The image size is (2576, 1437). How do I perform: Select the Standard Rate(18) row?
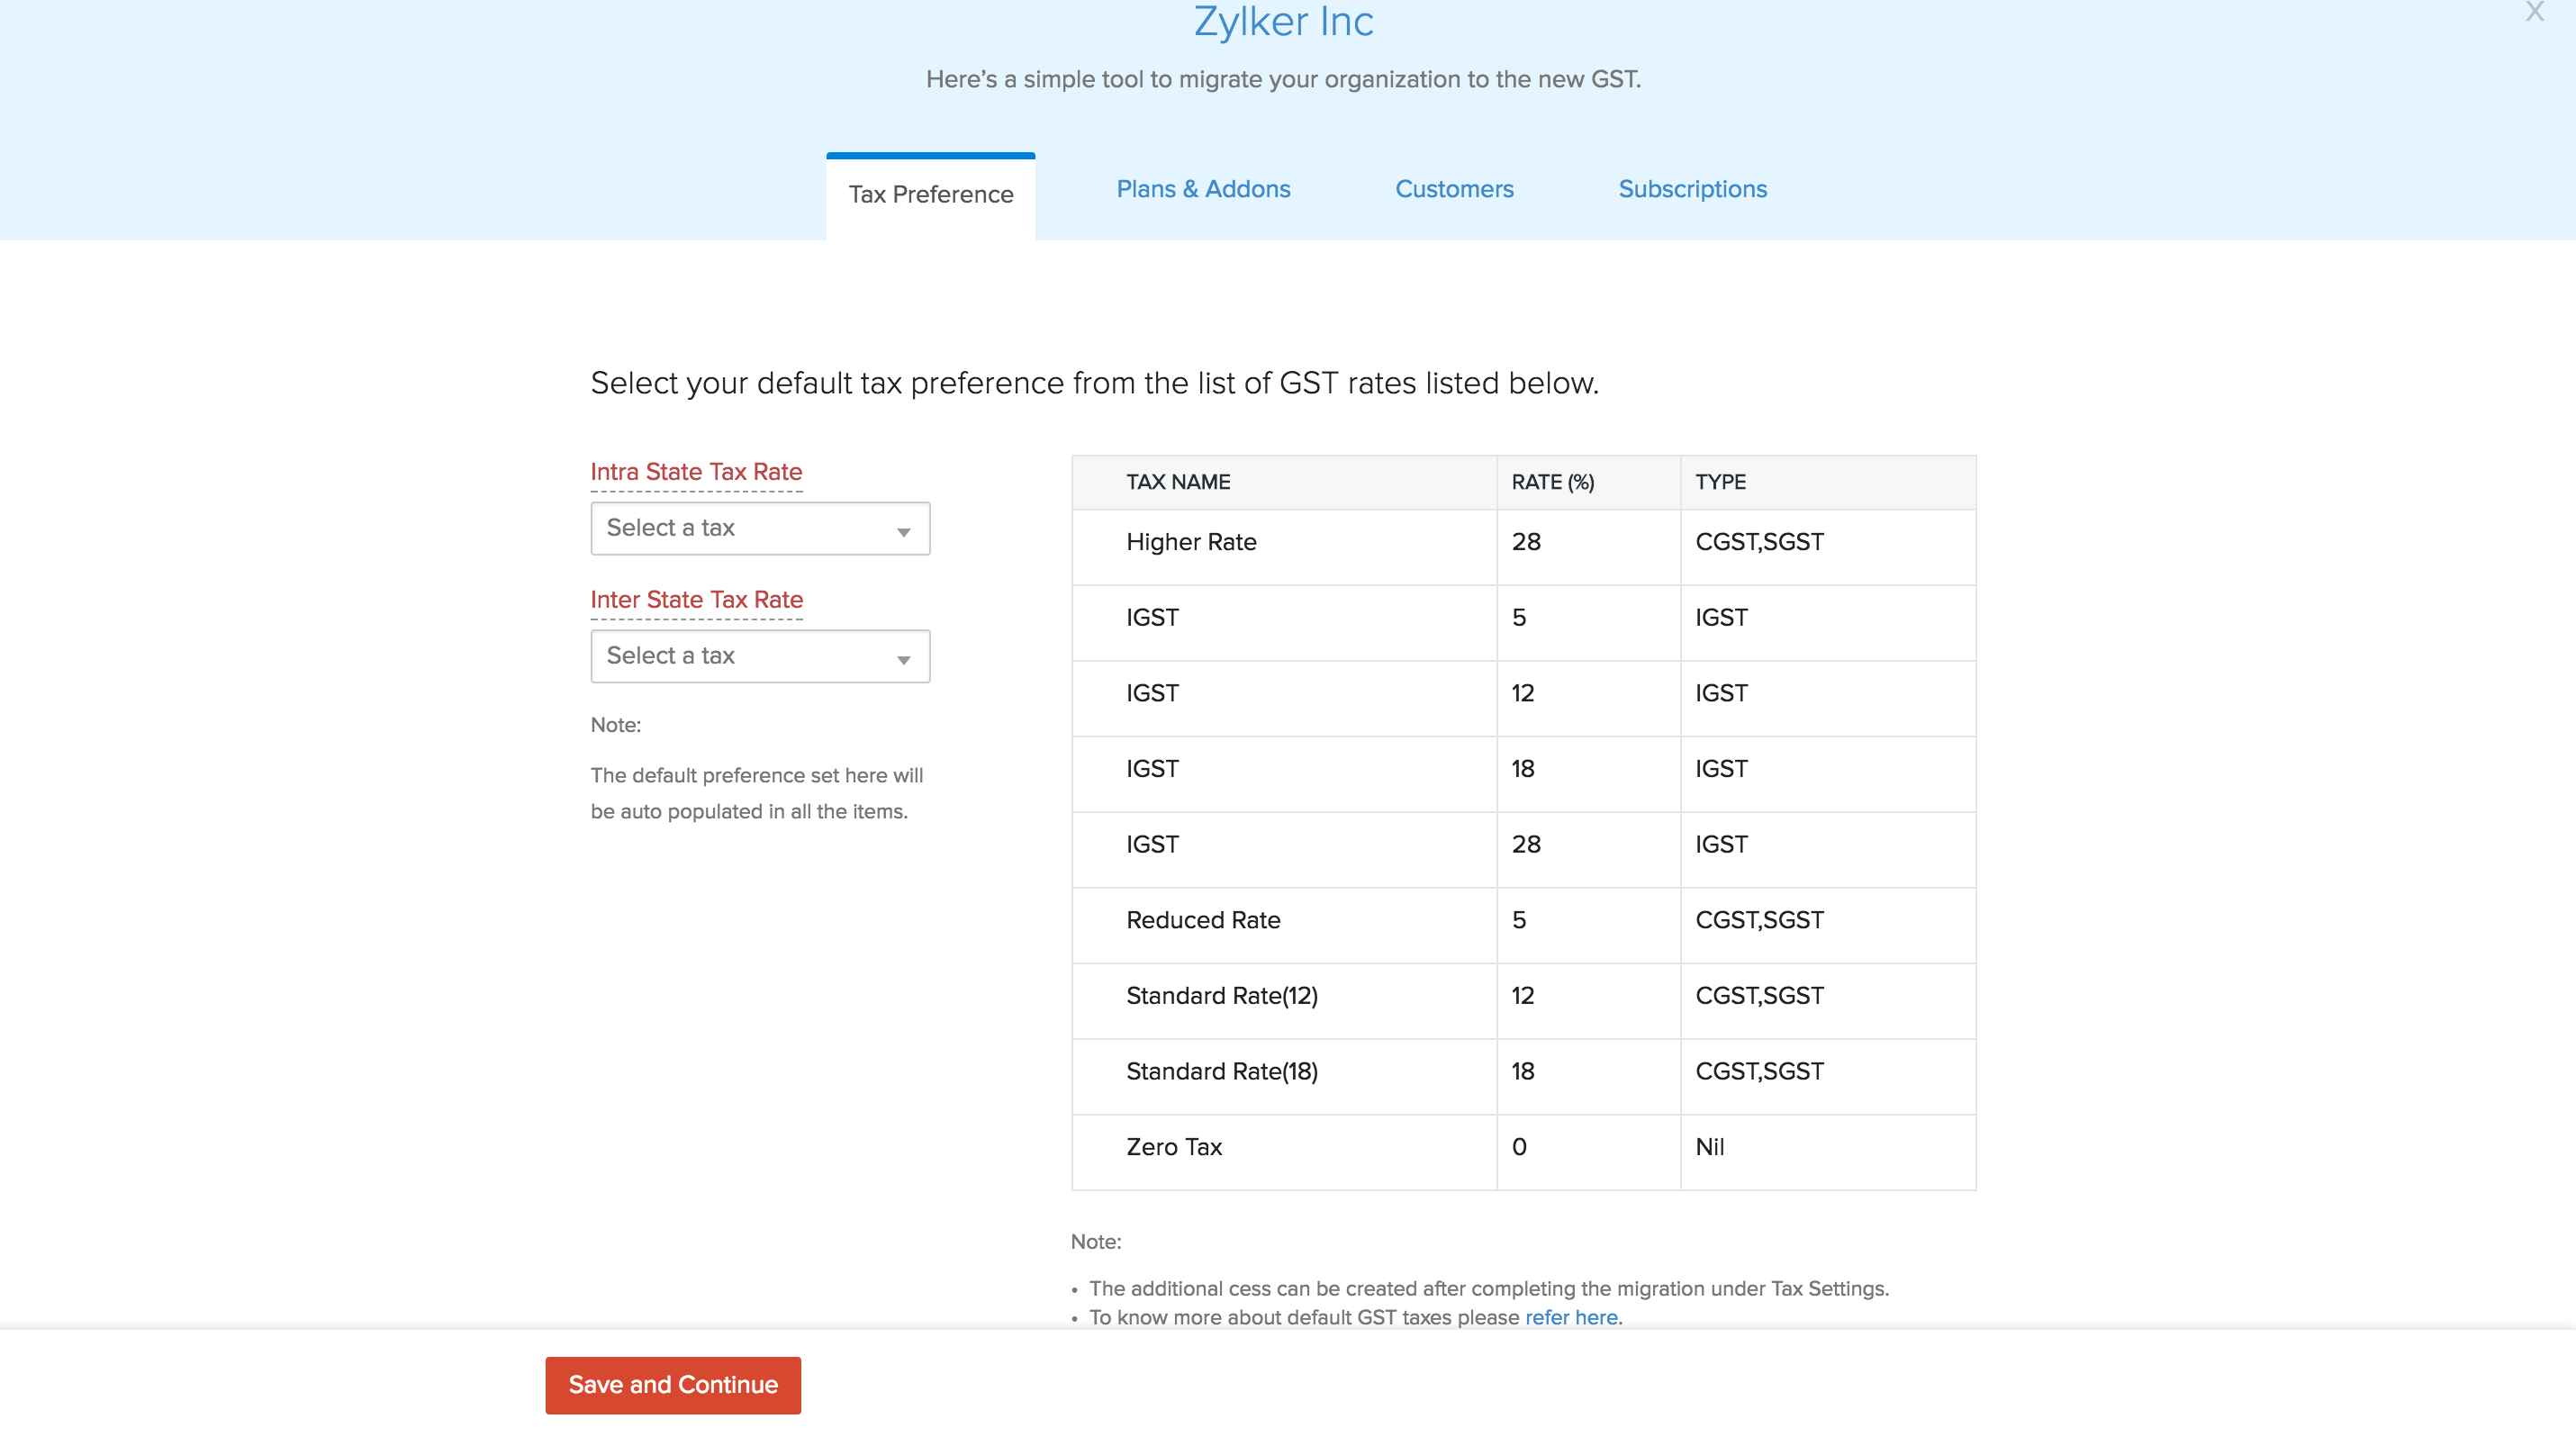click(x=1283, y=1071)
